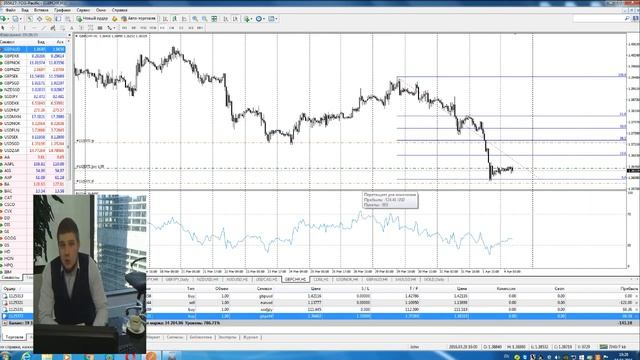Open the Сигналы terminal tab

175,338
